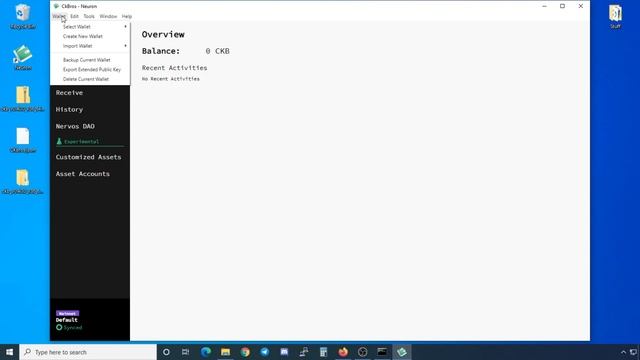Click the 0 CKB balance value
640x360 pixels.
(x=218, y=51)
